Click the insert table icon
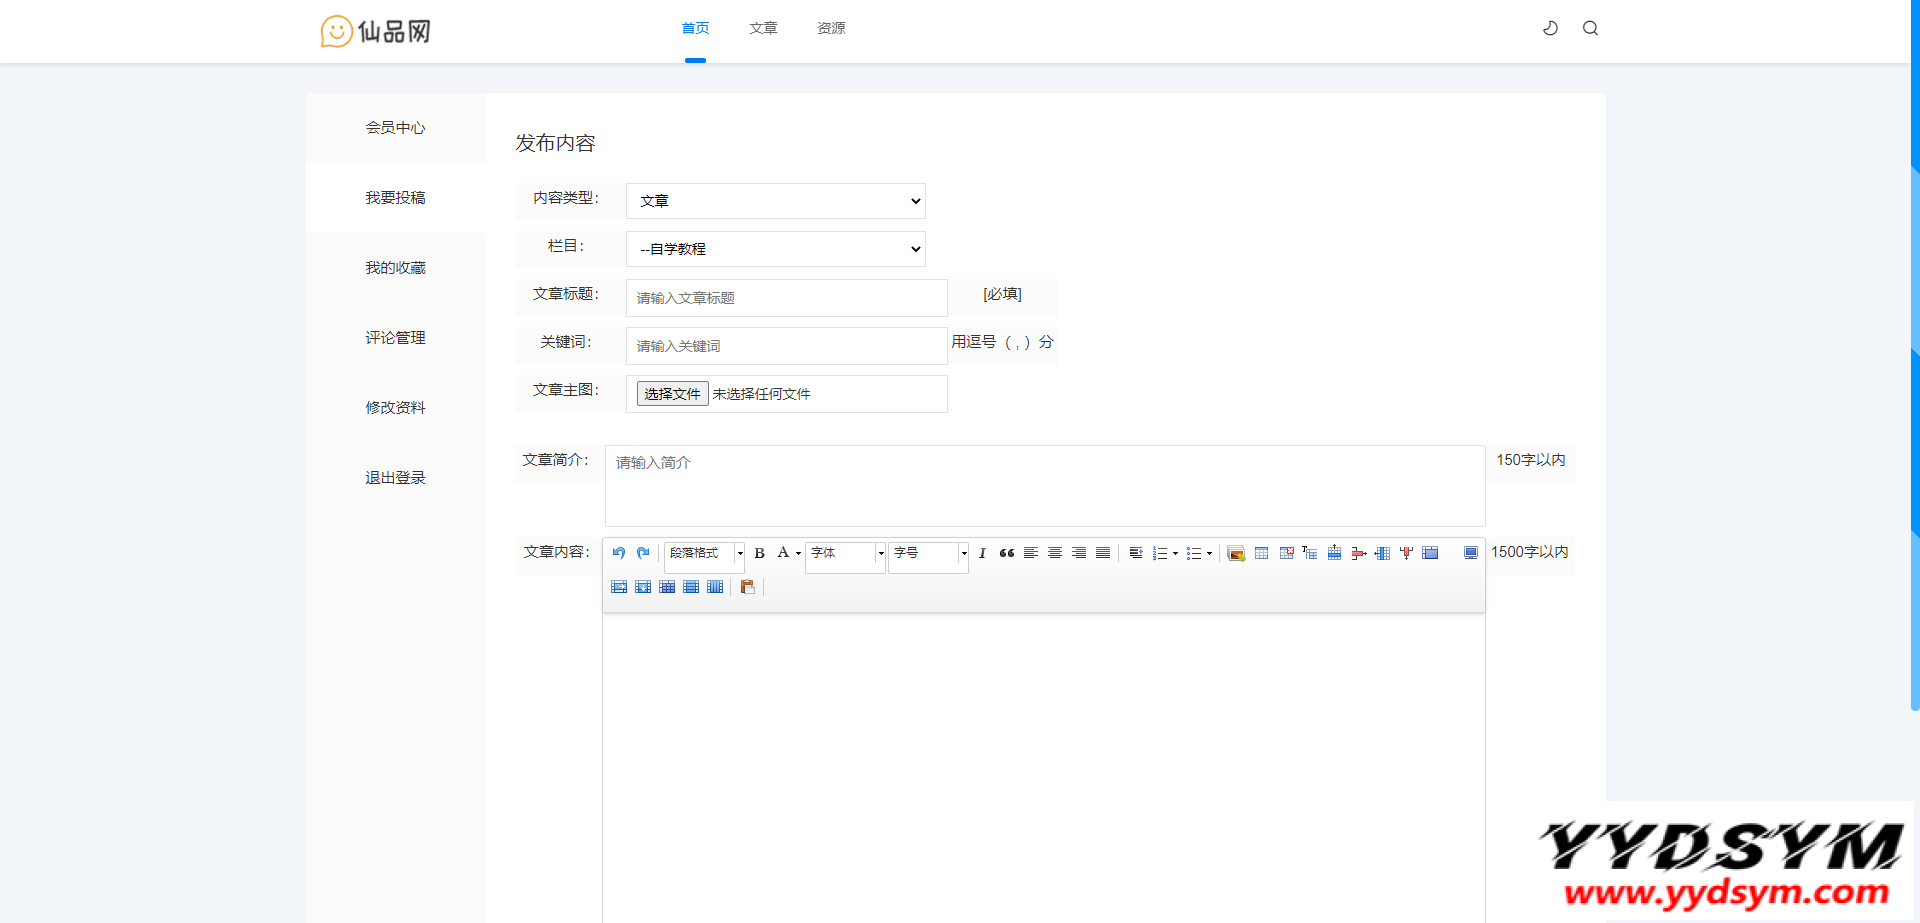 click(x=1261, y=553)
